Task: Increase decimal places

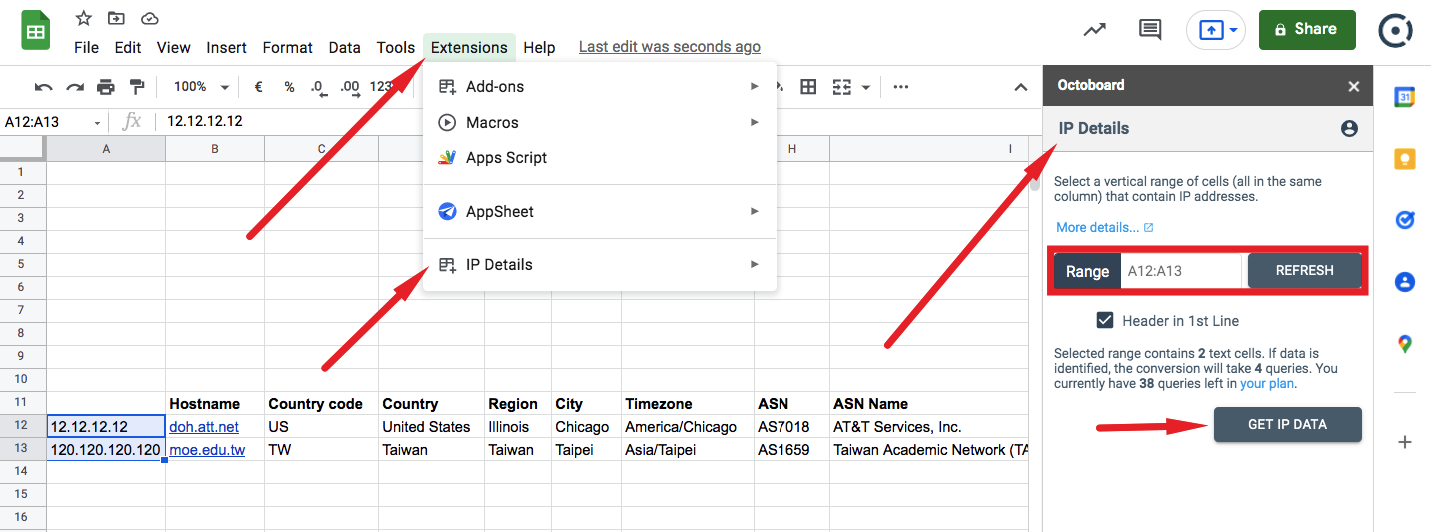Action: pyautogui.click(x=350, y=87)
